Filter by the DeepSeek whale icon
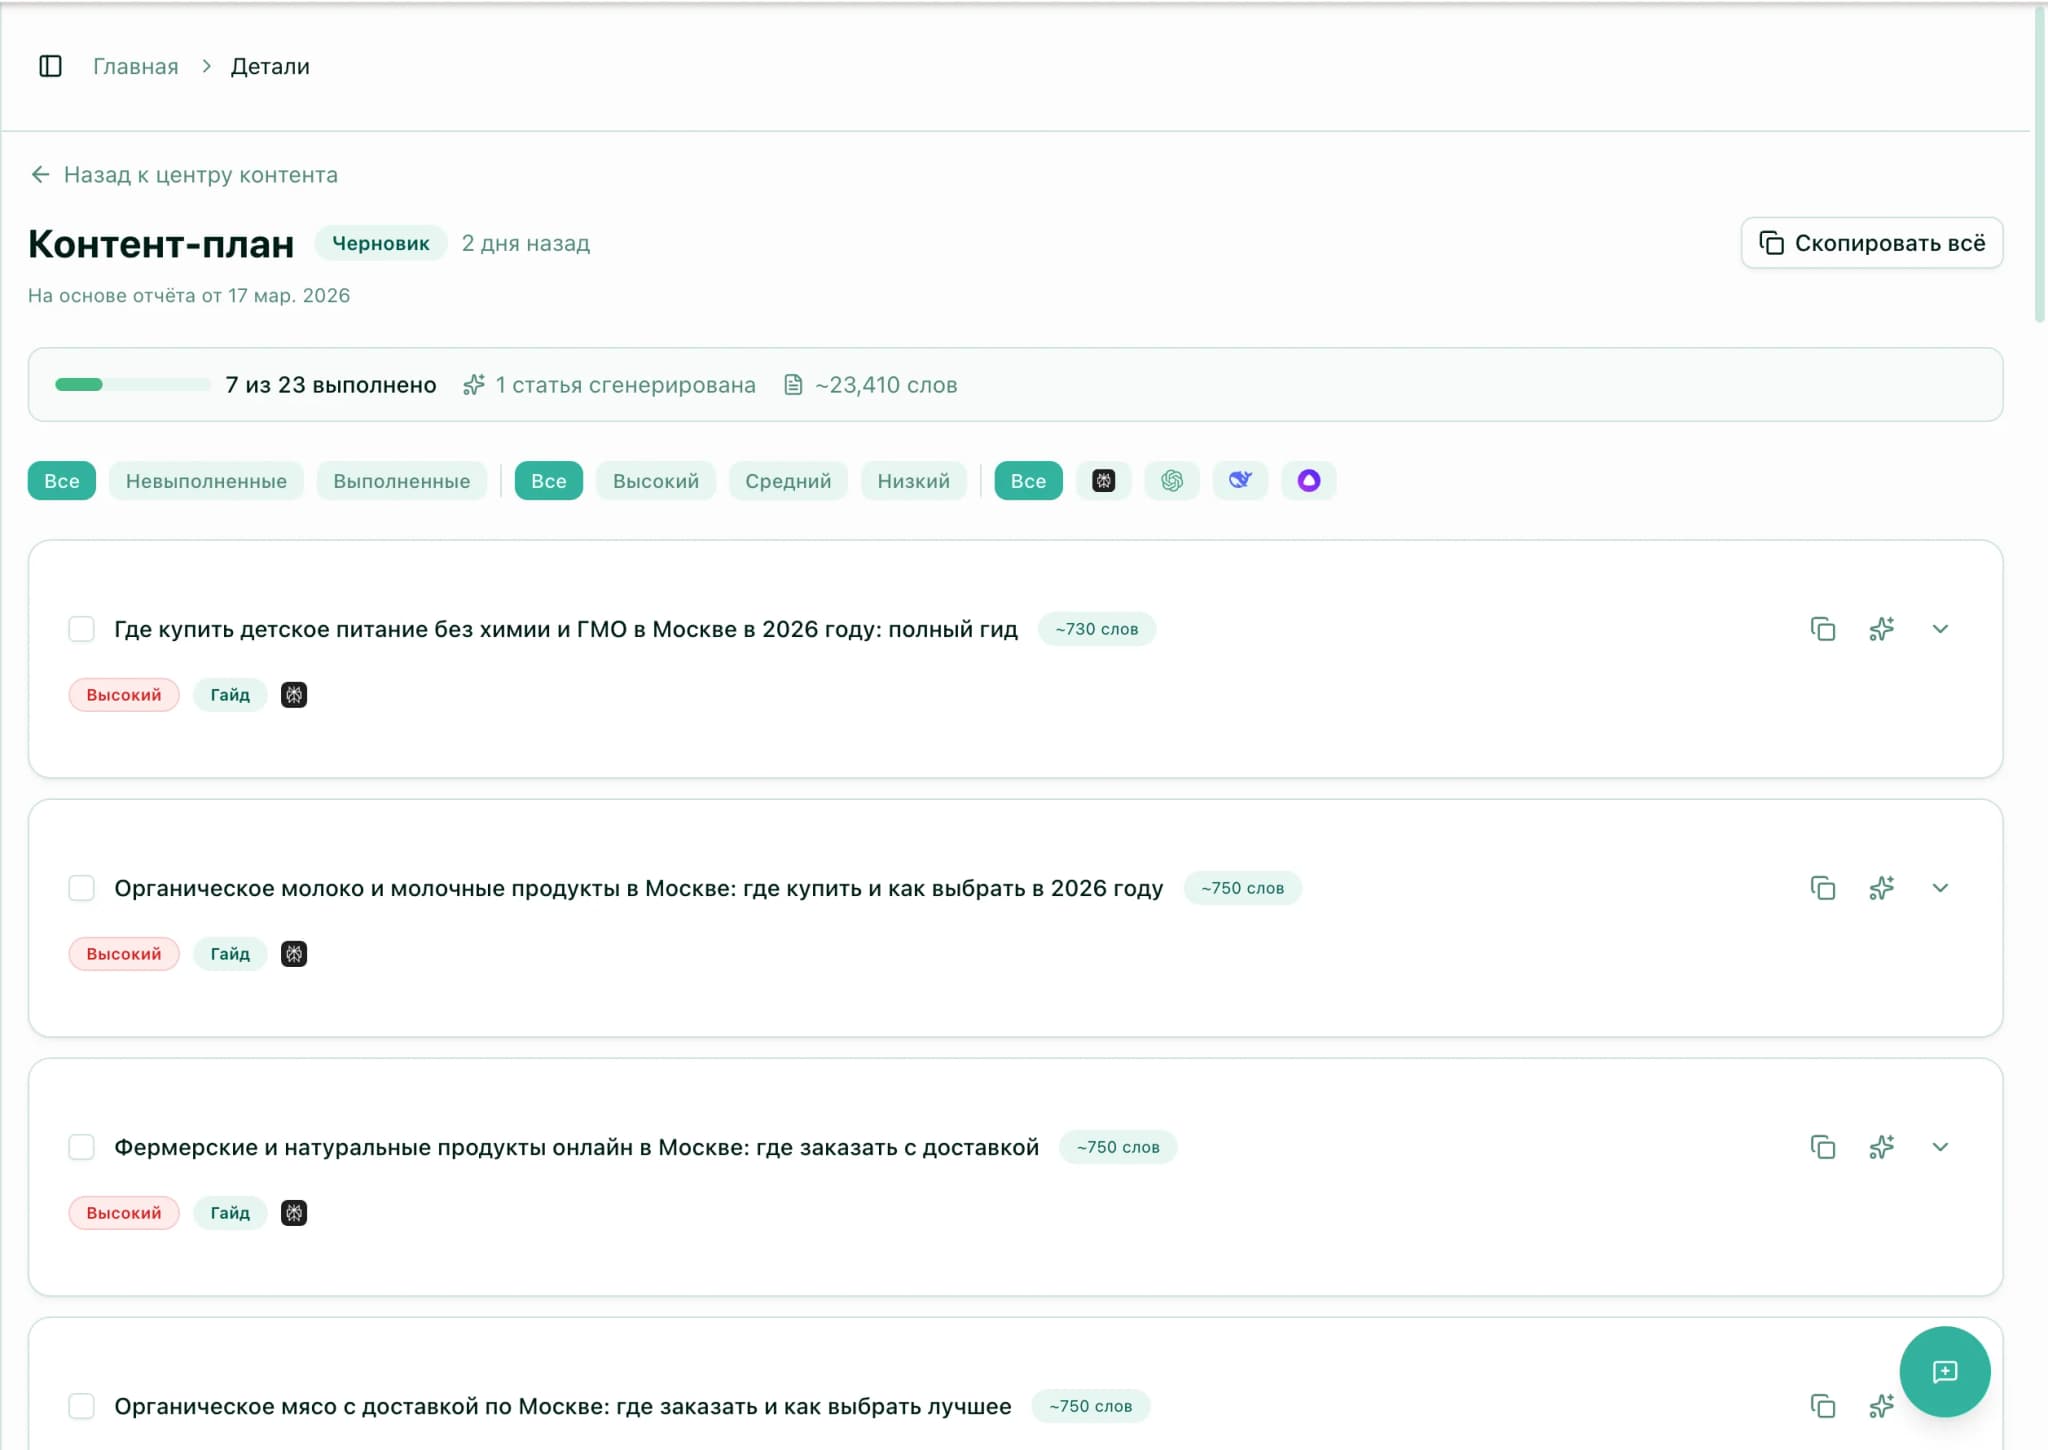This screenshot has width=2048, height=1450. click(1240, 481)
